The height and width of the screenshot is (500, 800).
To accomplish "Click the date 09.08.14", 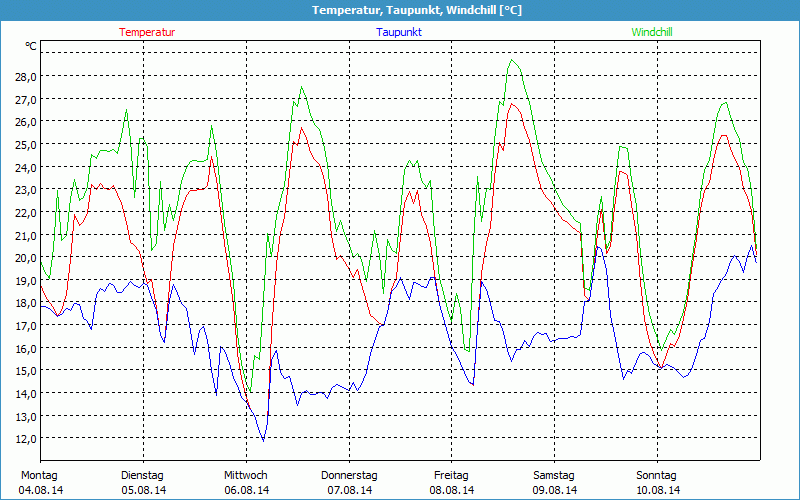I will tap(555, 490).
